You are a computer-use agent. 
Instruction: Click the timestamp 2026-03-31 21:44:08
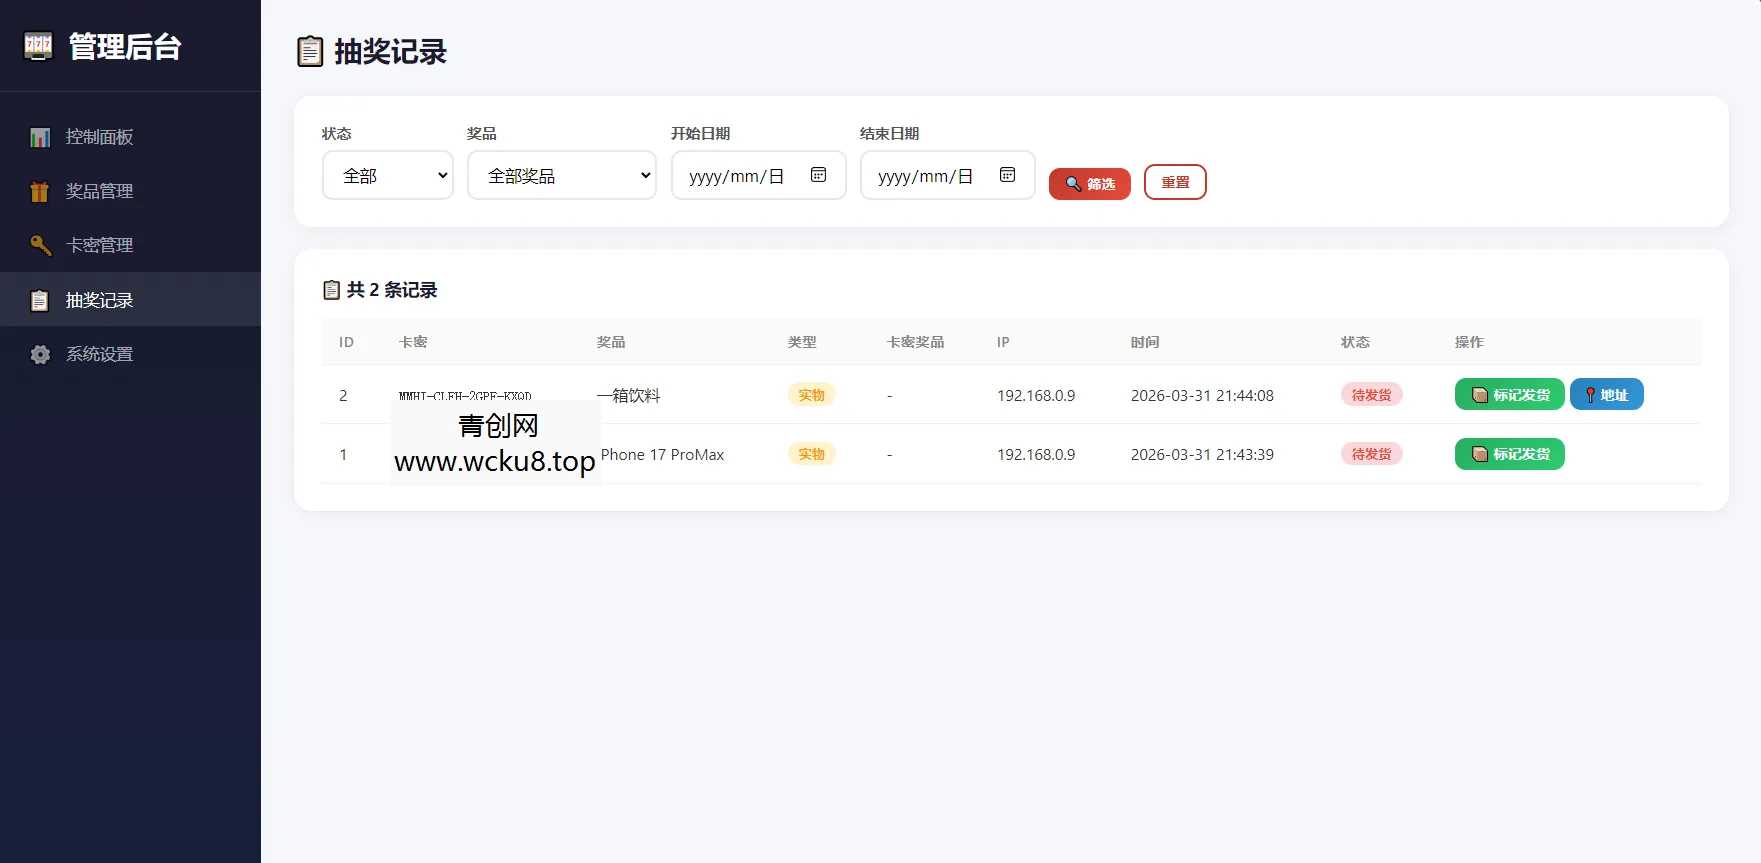pos(1202,396)
